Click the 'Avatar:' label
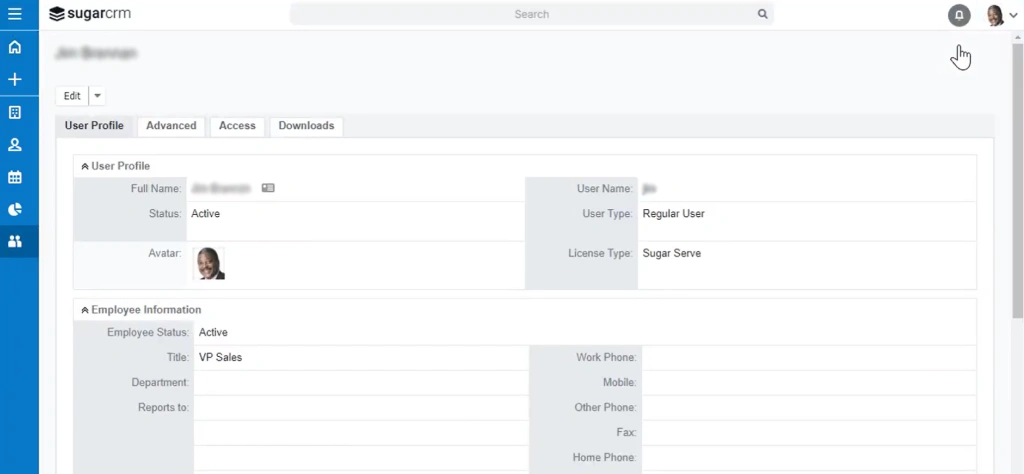Image resolution: width=1024 pixels, height=474 pixels. [x=165, y=253]
